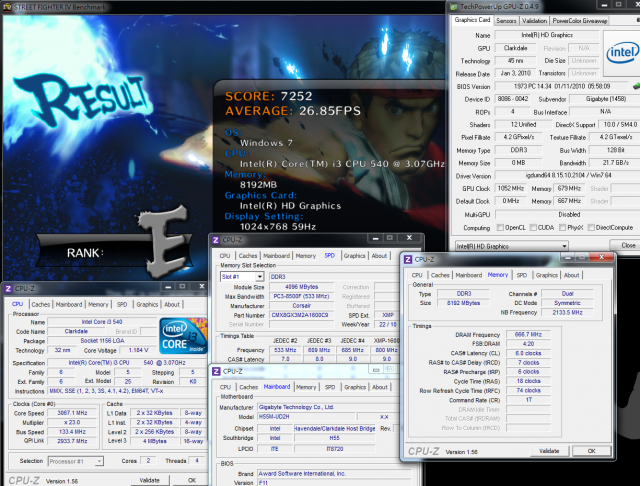Click the Driver Version field in GPU-Z
This screenshot has width=641, height=486.
(x=567, y=175)
